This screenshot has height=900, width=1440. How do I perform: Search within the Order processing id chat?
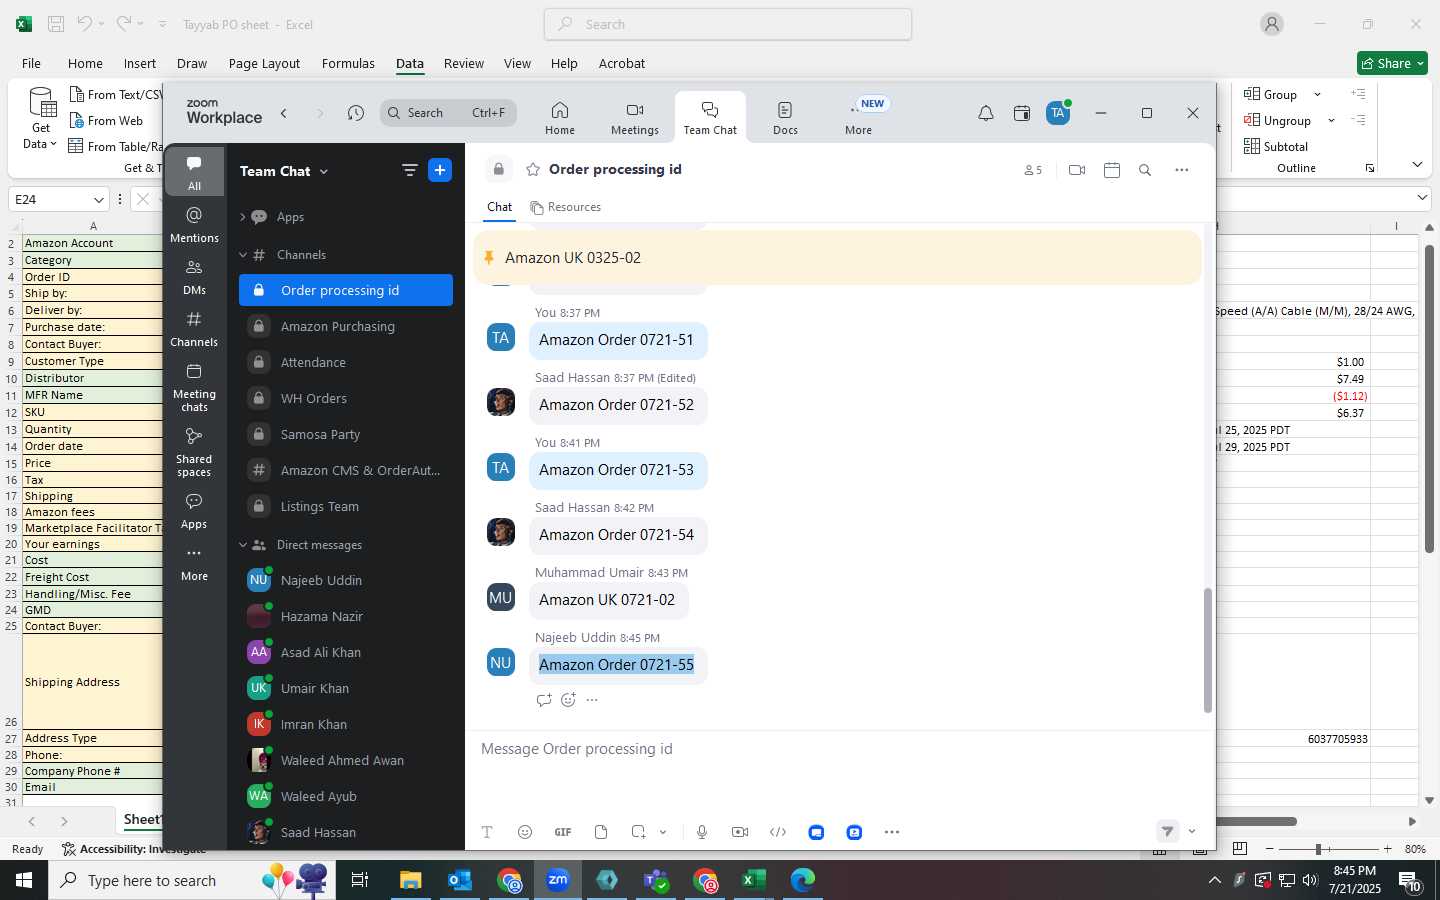[x=1145, y=170]
